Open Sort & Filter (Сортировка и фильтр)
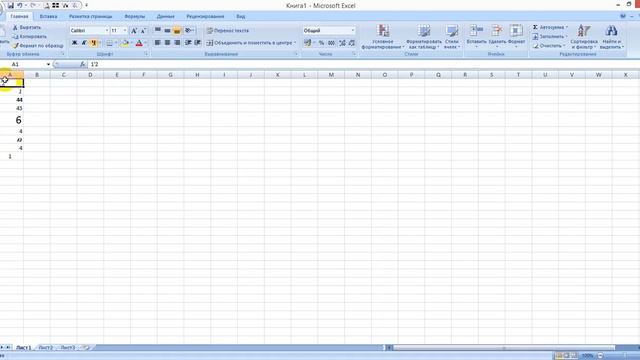The height and width of the screenshot is (360, 640). coord(584,37)
